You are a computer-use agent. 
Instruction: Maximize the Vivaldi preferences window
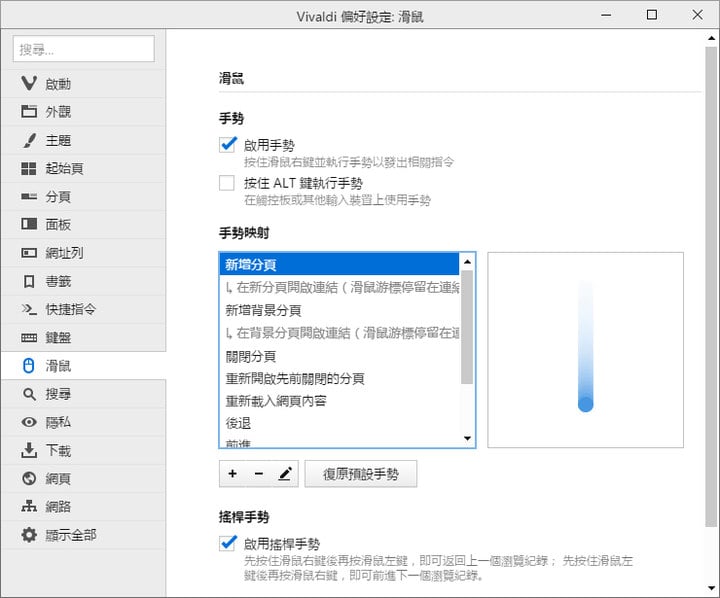(652, 15)
